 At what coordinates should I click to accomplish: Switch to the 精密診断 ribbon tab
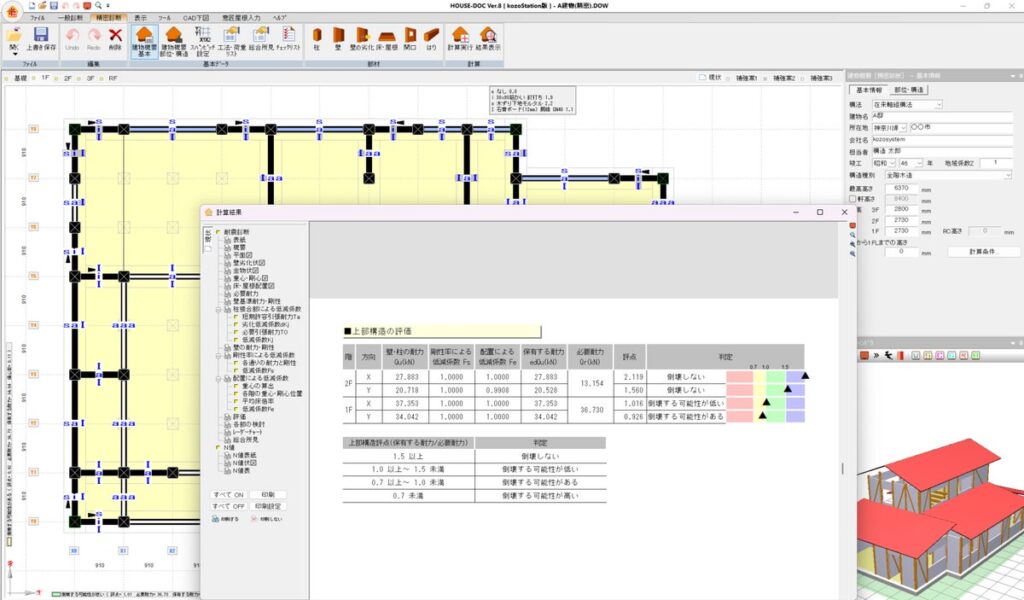107,18
